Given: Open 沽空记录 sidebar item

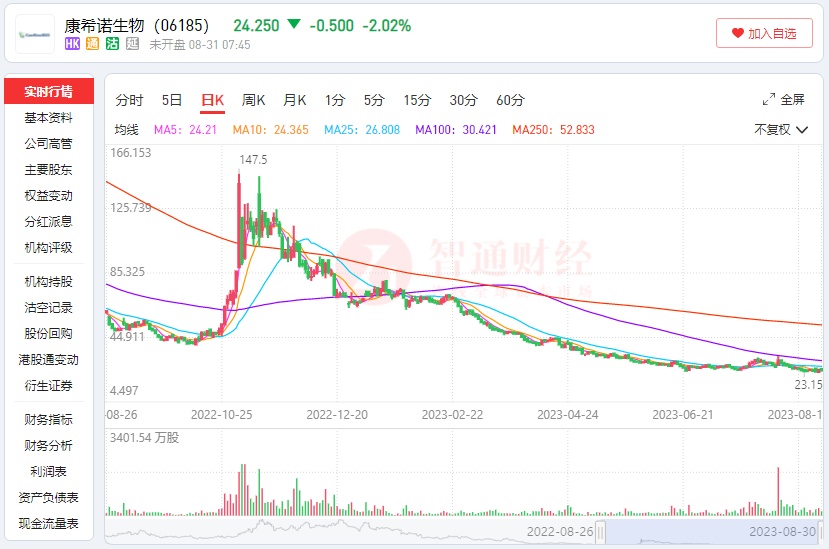Looking at the screenshot, I should 49,307.
